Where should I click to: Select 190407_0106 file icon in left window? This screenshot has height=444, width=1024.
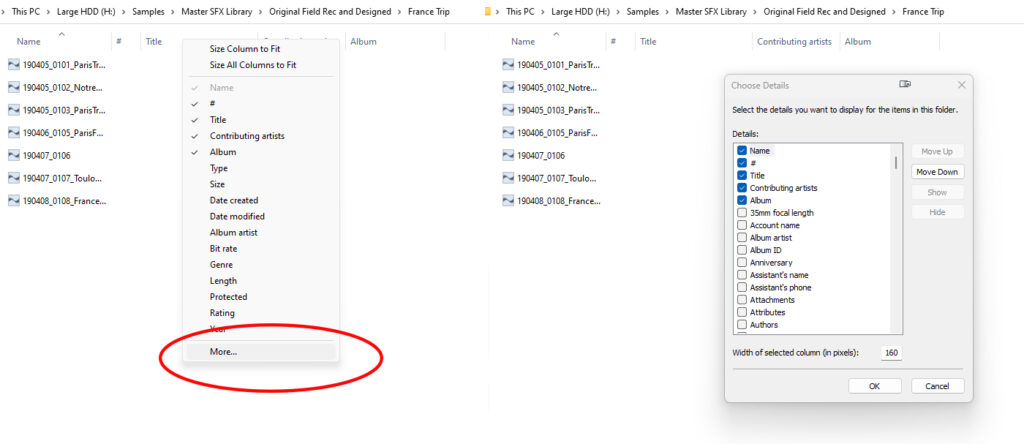[14, 155]
